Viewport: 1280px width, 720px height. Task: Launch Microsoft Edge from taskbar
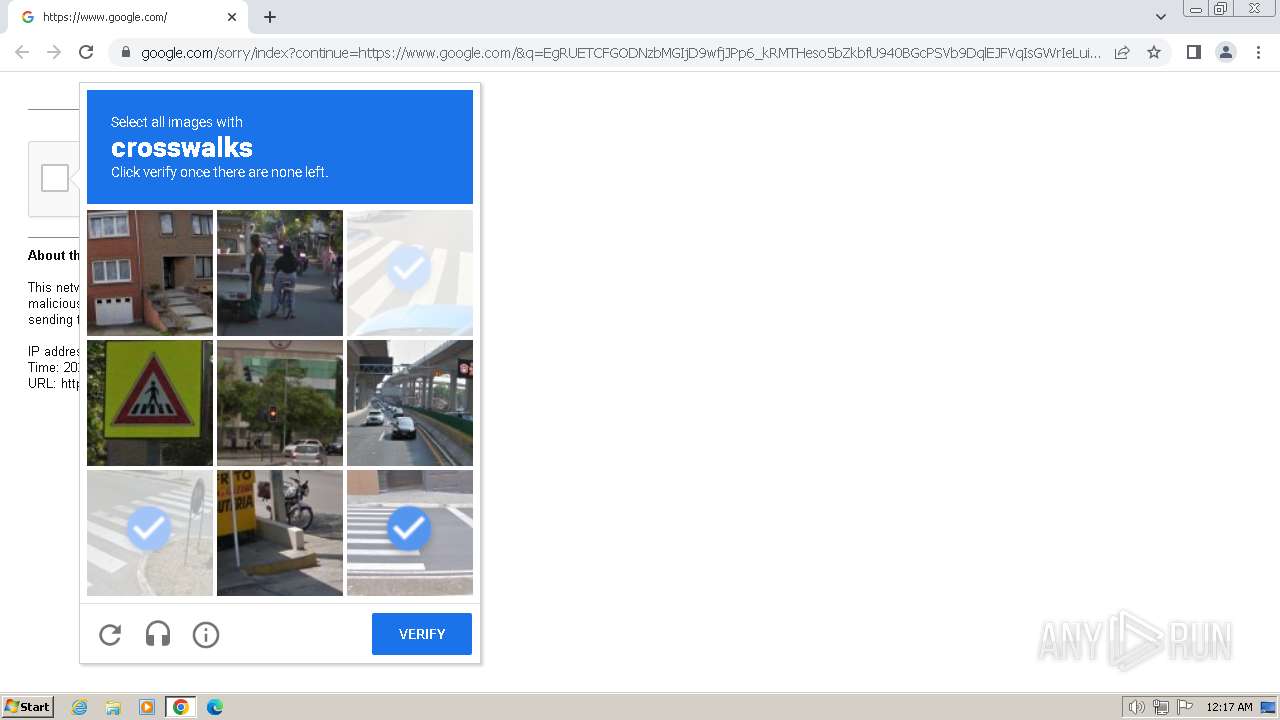coord(215,707)
